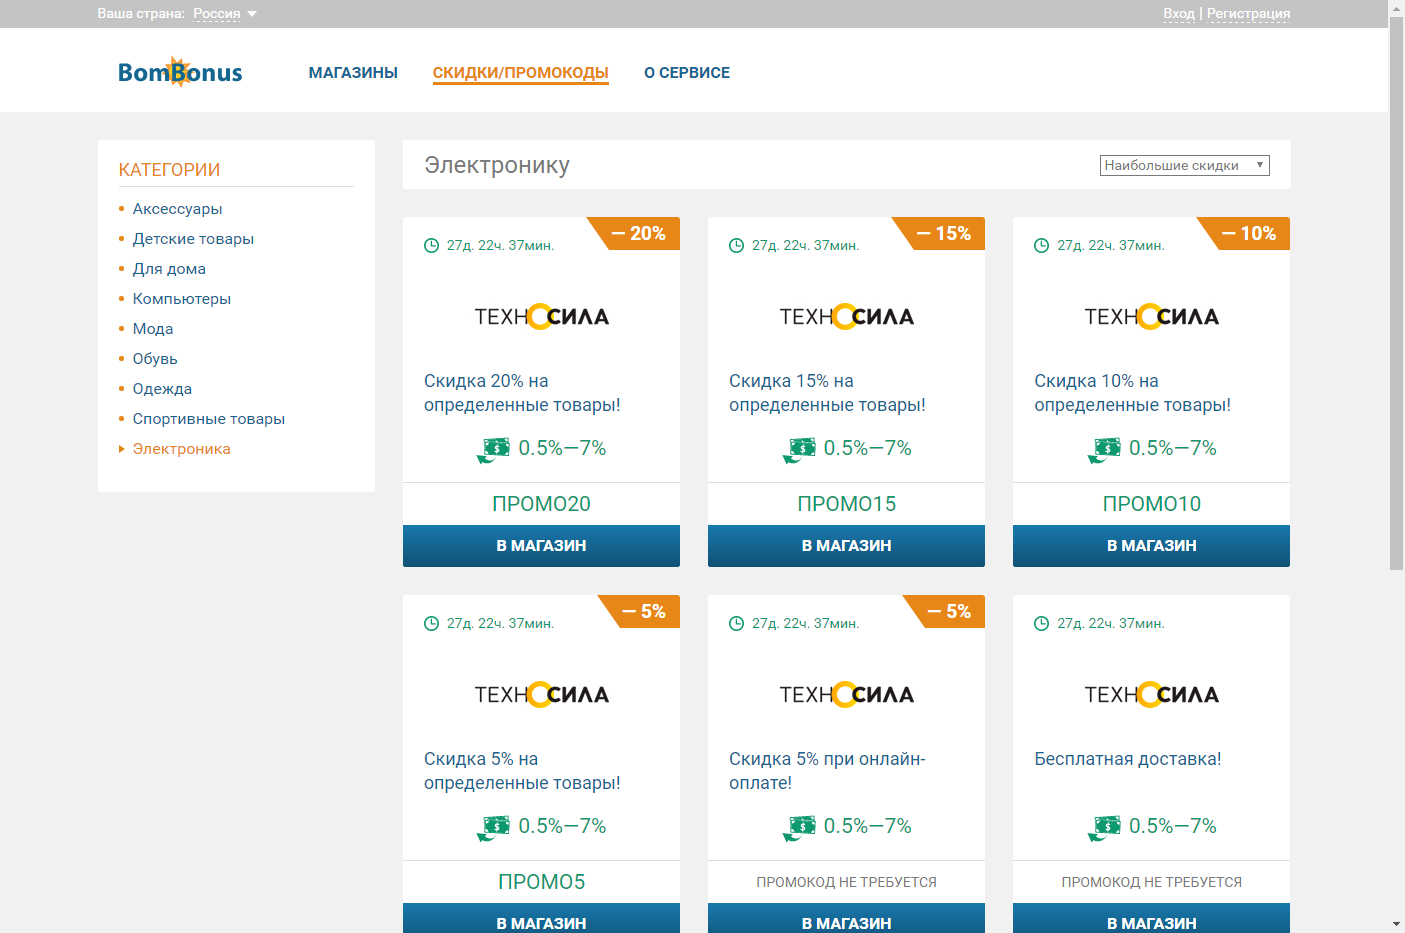Click the clock icon on the online payment 5% card

tap(737, 624)
